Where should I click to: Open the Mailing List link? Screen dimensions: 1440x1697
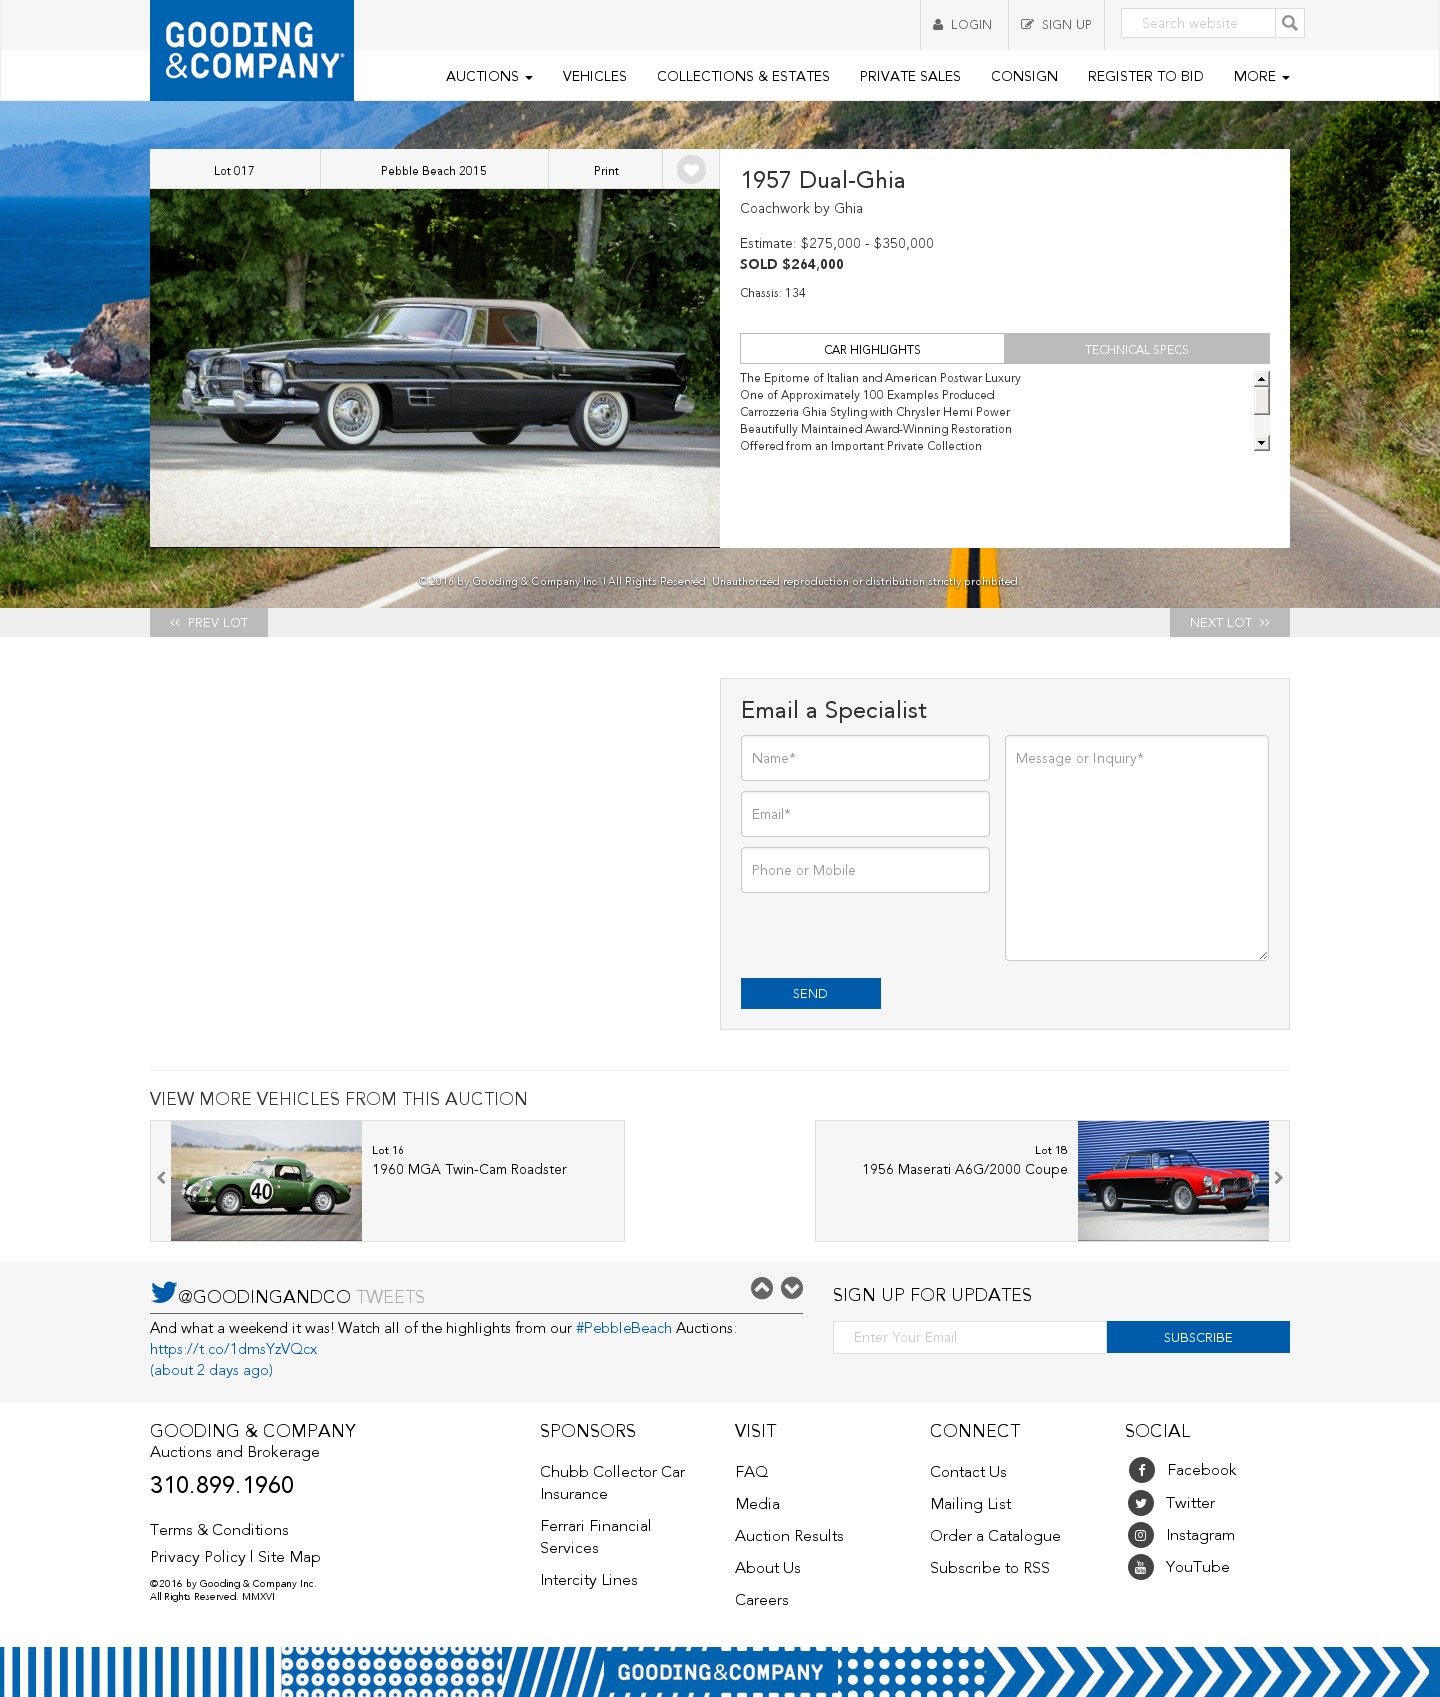[971, 1504]
